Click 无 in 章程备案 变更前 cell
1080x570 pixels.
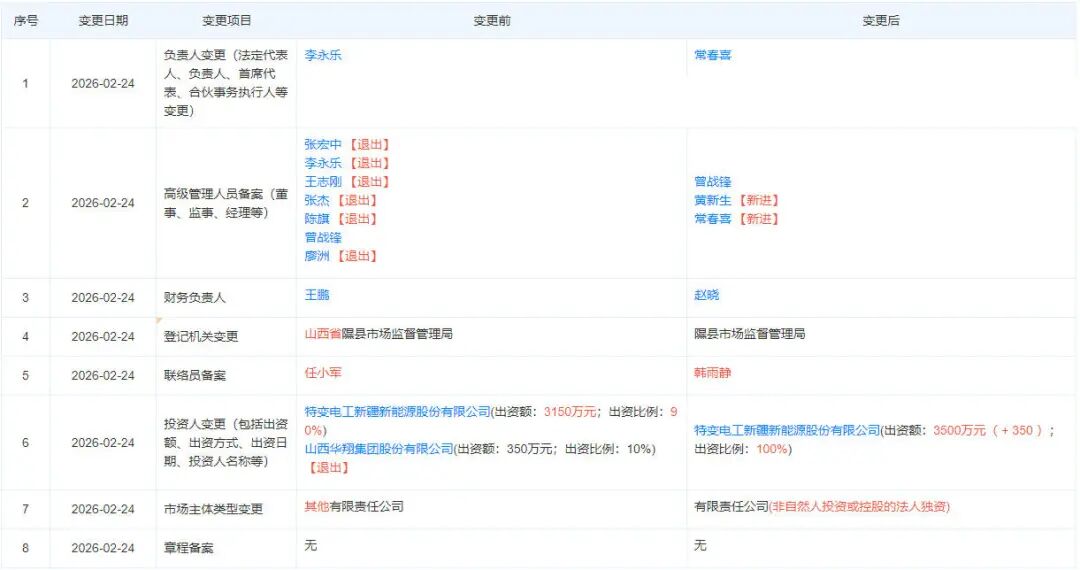[x=311, y=545]
